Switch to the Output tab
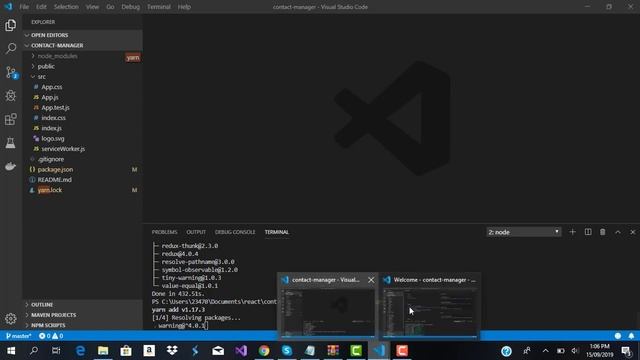The width and height of the screenshot is (640, 360). click(196, 232)
